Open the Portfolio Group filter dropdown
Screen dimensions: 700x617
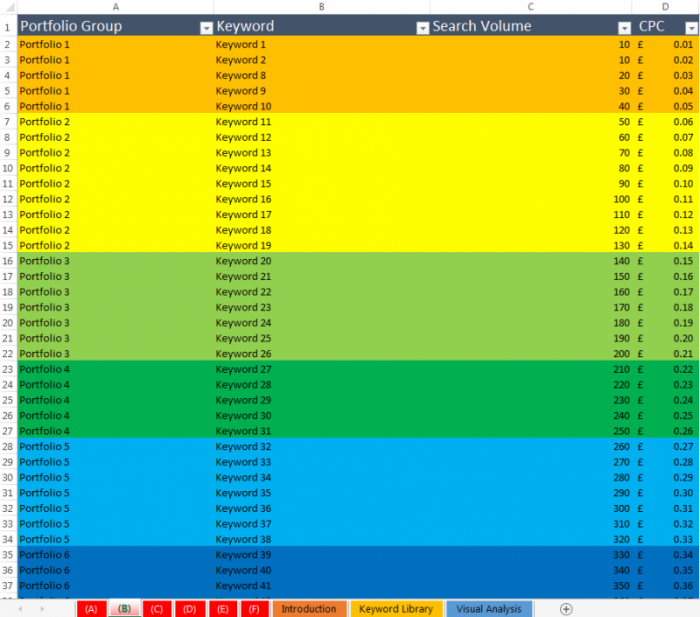206,28
